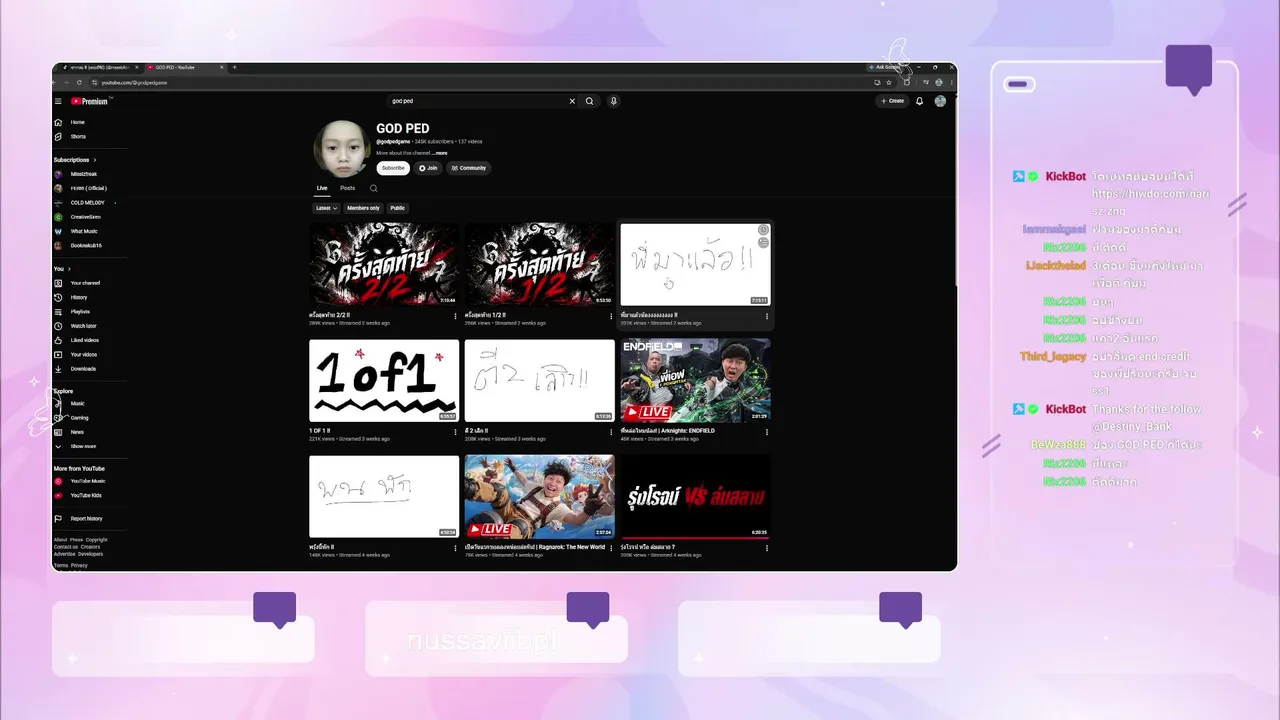
Task: Open the Community button
Action: point(469,168)
